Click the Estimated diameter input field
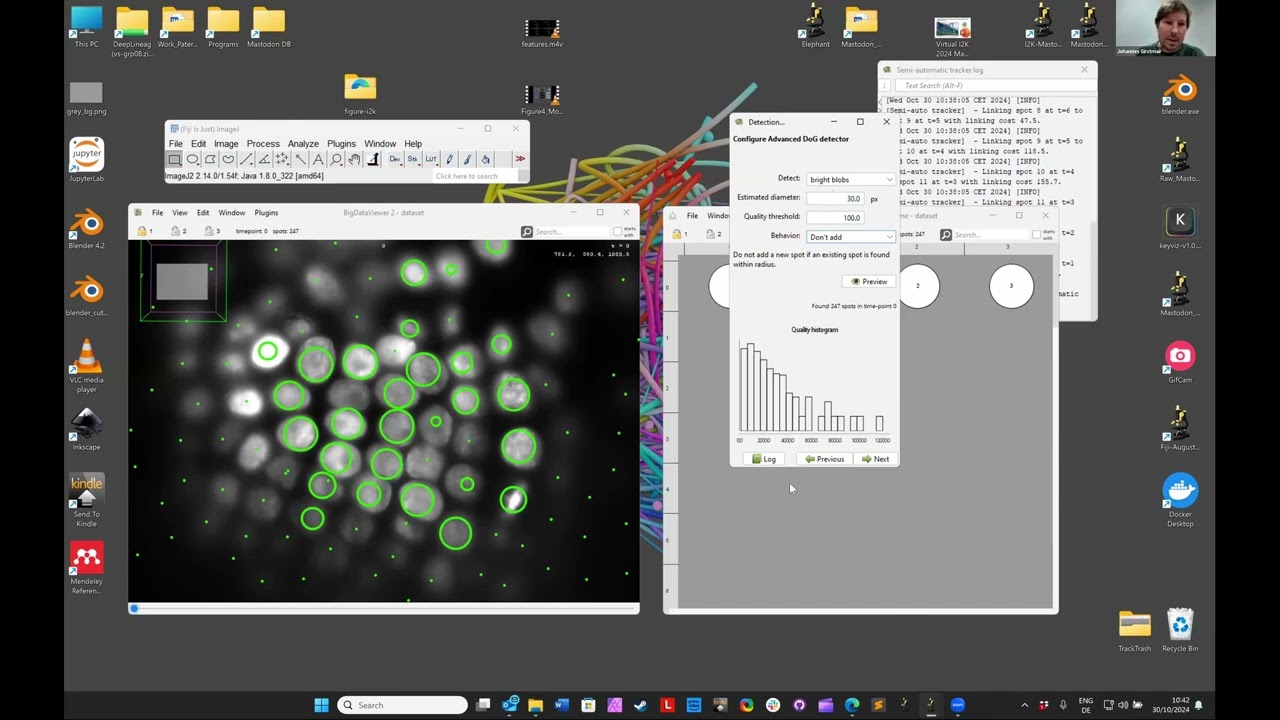This screenshot has width=1280, height=720. click(837, 198)
